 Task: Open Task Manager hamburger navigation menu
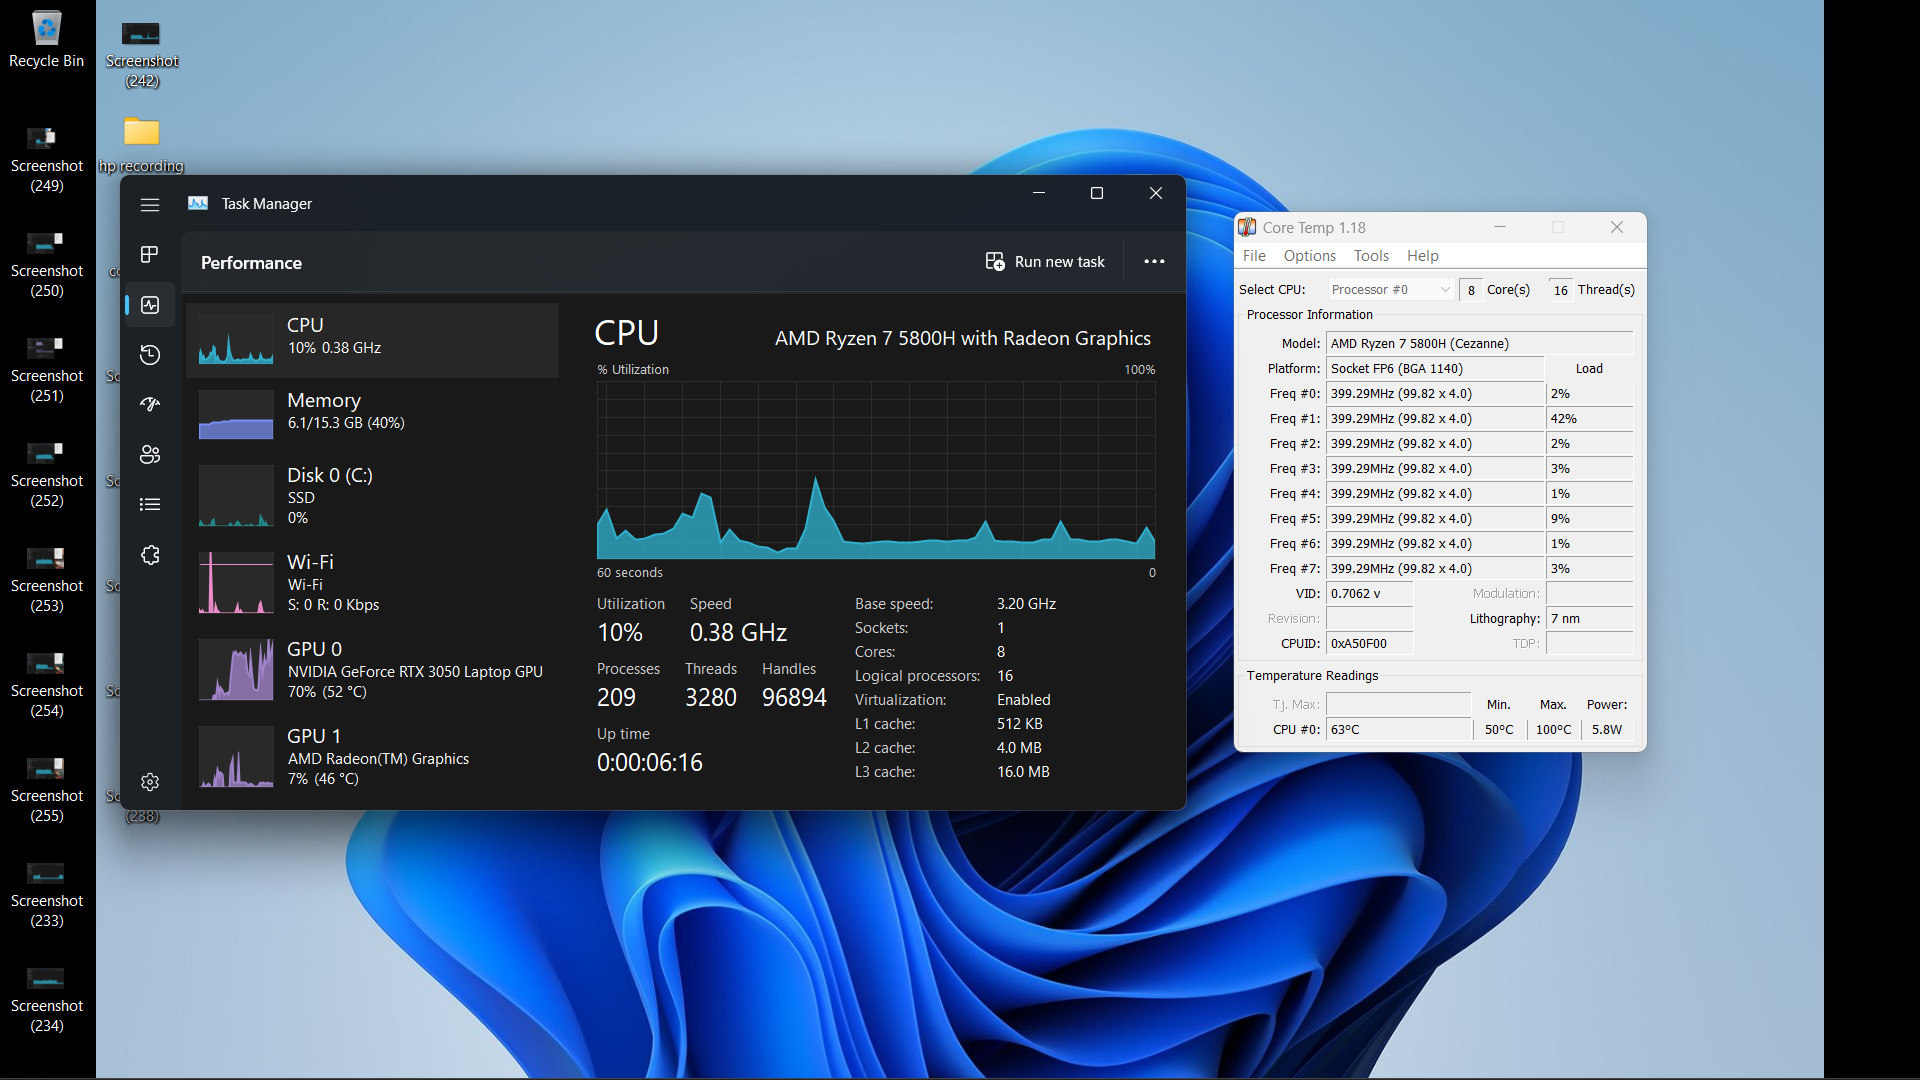click(x=150, y=205)
